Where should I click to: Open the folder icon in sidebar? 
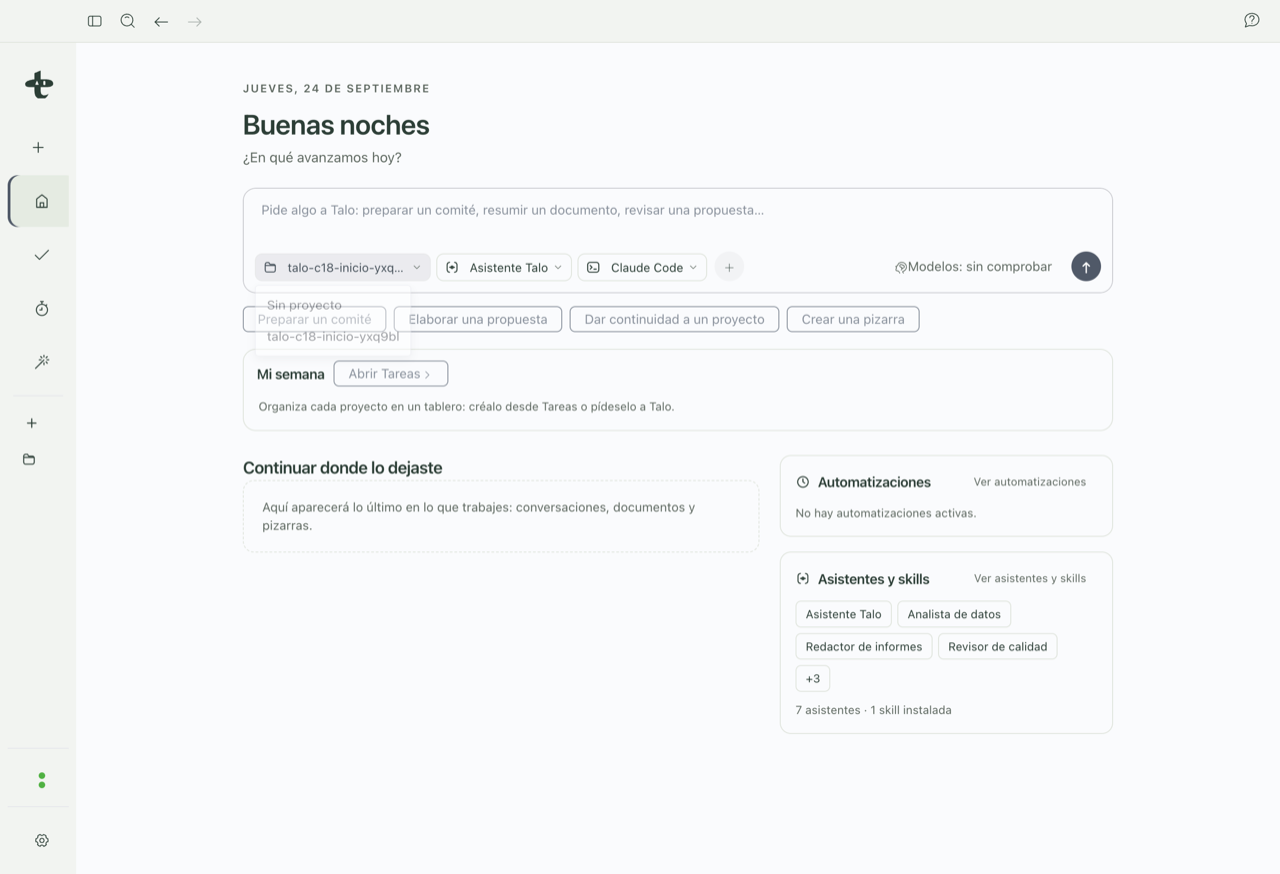pyautogui.click(x=29, y=460)
